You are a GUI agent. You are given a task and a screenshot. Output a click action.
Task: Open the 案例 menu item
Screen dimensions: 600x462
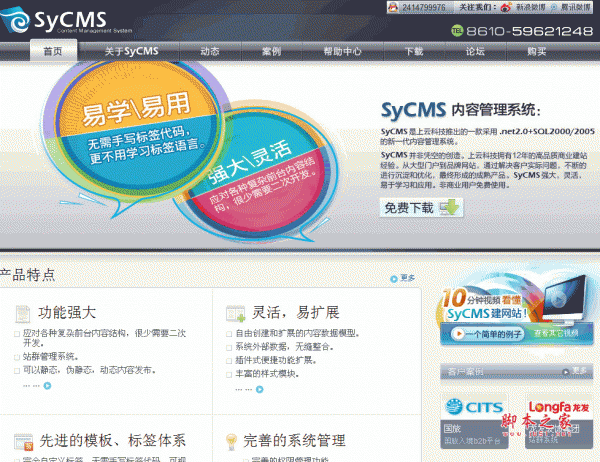click(271, 51)
